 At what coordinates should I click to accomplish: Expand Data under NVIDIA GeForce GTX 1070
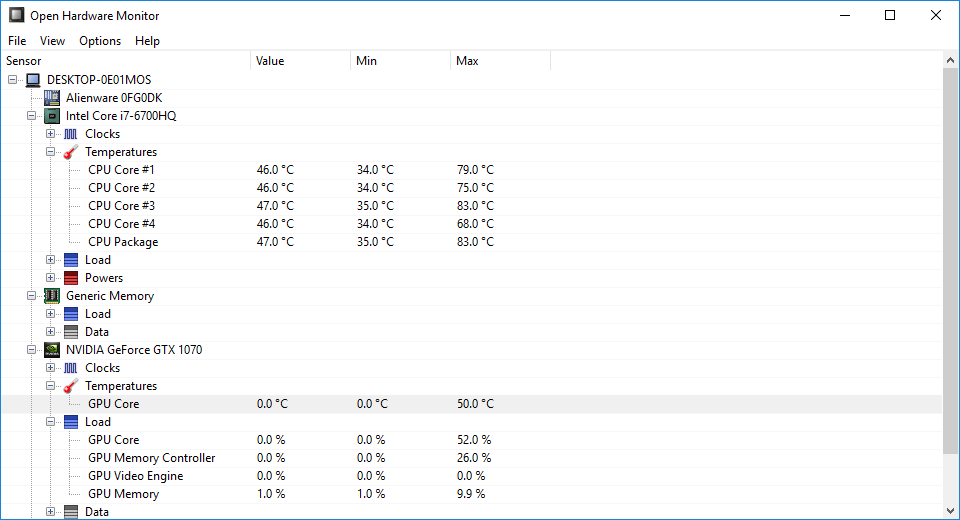[x=51, y=512]
